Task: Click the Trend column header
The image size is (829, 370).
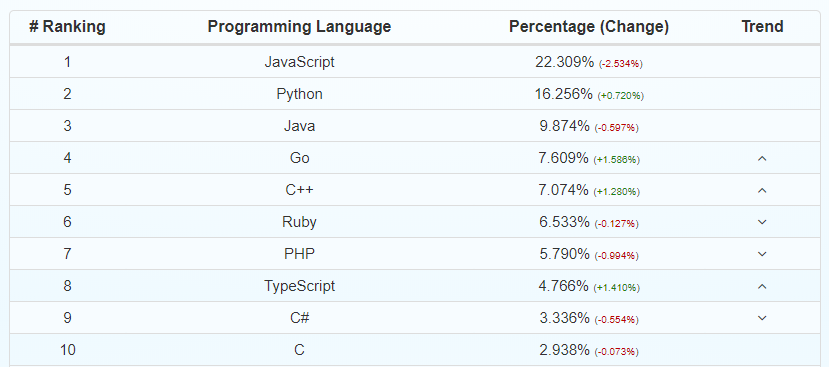Action: click(x=762, y=26)
